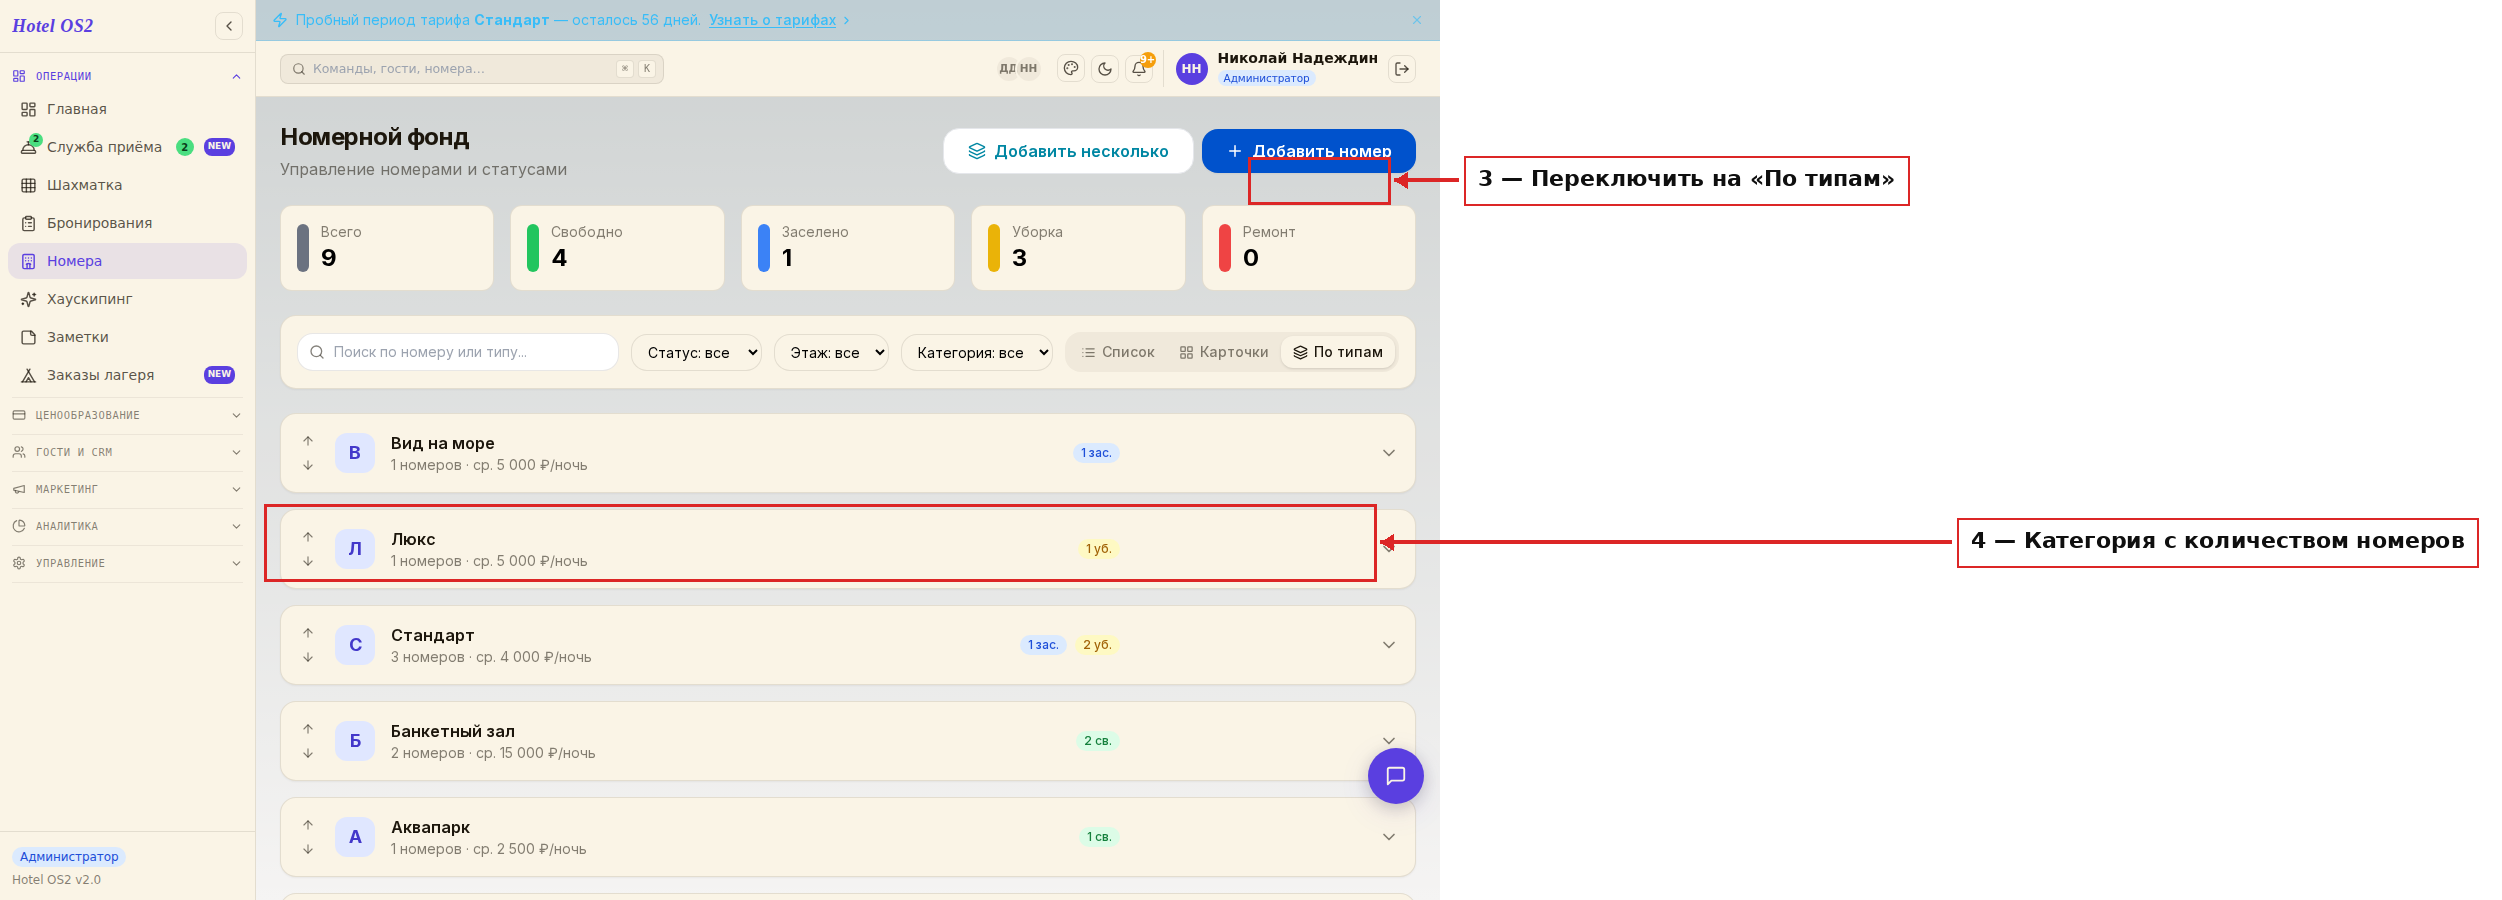Open the chat support bubble
2502x900 pixels.
(x=1396, y=776)
